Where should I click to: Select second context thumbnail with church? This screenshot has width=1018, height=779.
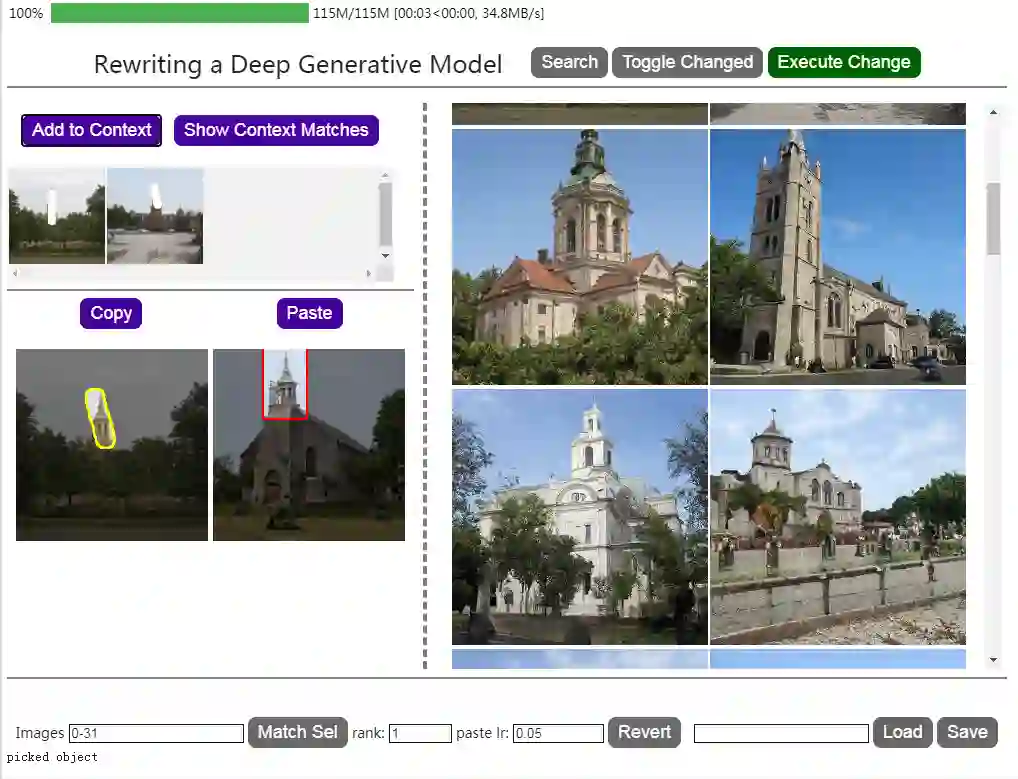point(155,215)
